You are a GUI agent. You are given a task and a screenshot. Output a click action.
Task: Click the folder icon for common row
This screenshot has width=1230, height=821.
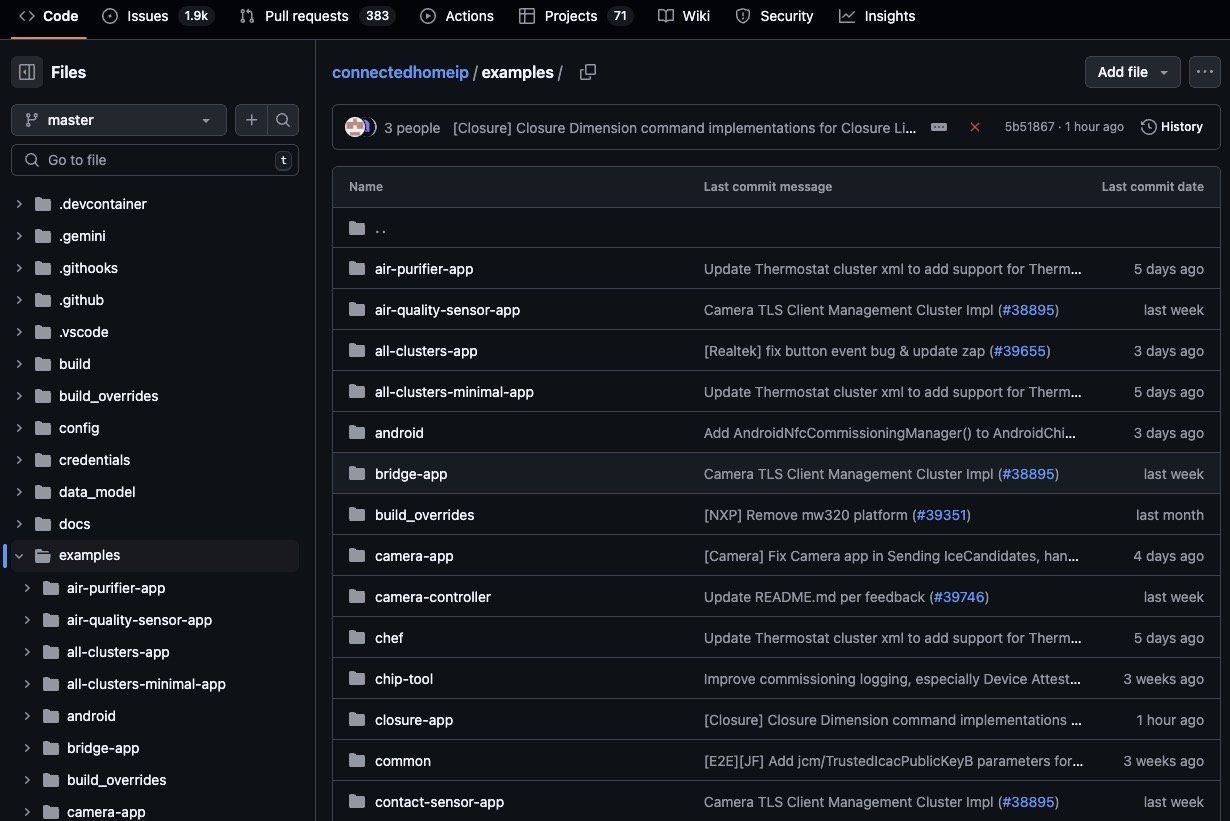tap(357, 761)
